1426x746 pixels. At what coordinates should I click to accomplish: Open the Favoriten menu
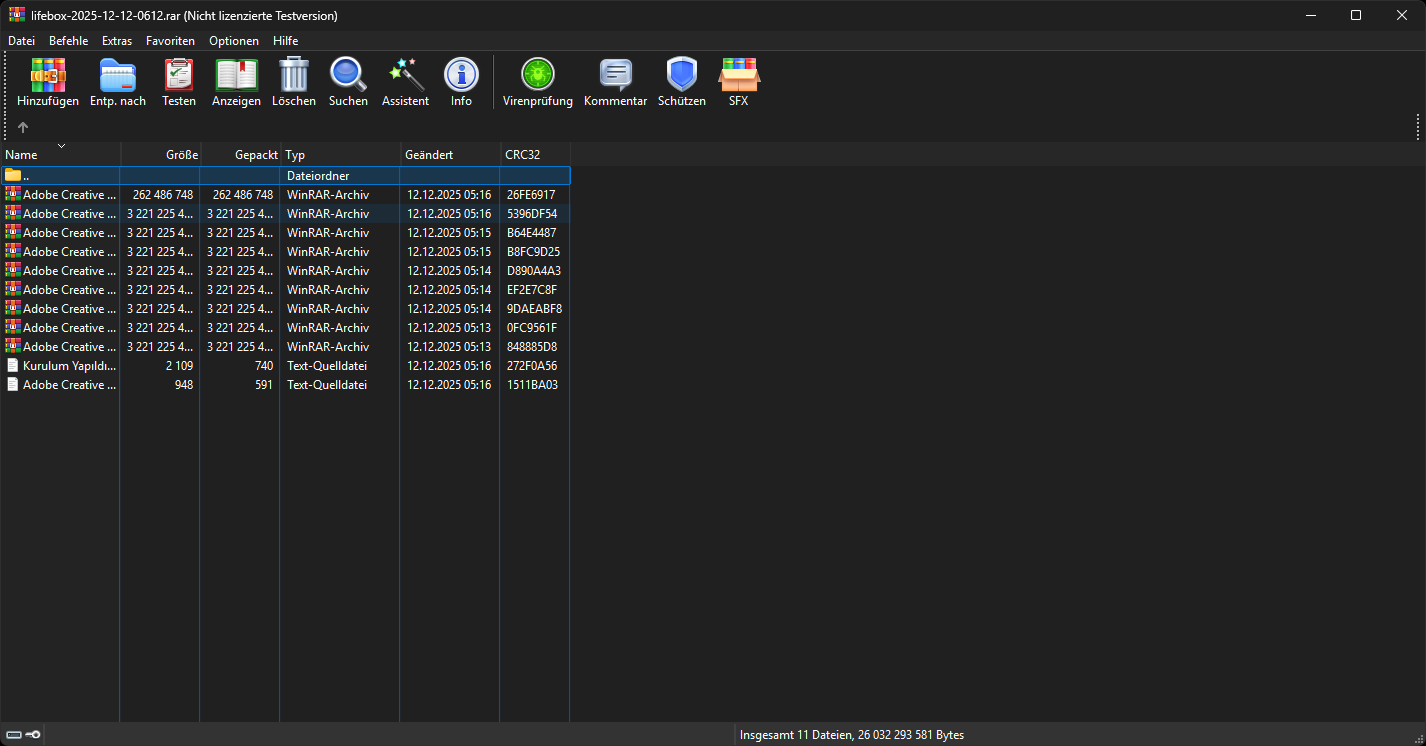pyautogui.click(x=170, y=41)
